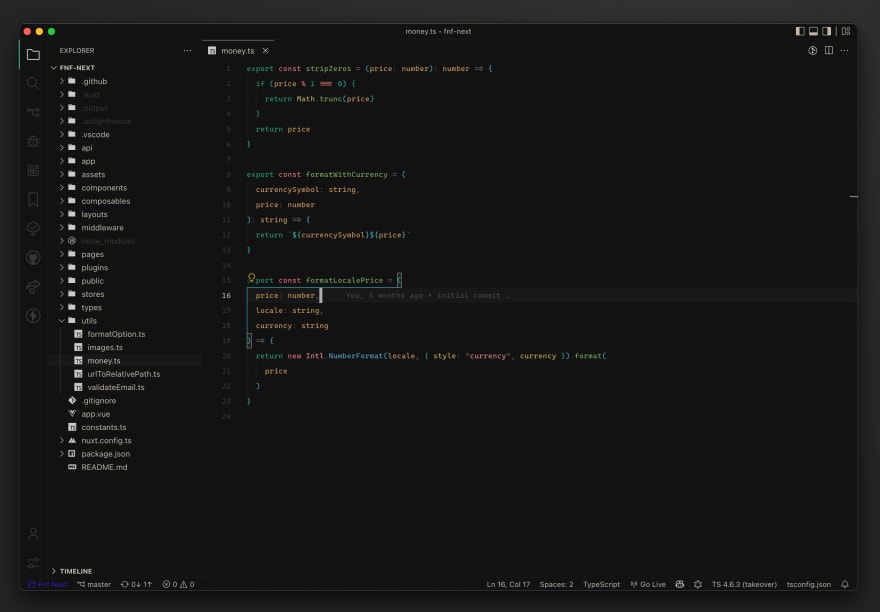The width and height of the screenshot is (880, 612).
Task: Open editor more actions ellipsis
Action: point(844,51)
